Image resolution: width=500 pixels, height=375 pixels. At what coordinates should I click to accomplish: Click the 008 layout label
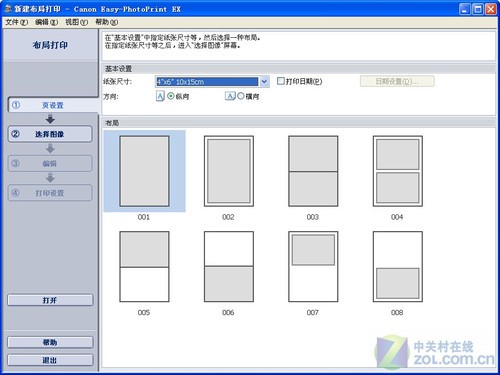click(397, 312)
